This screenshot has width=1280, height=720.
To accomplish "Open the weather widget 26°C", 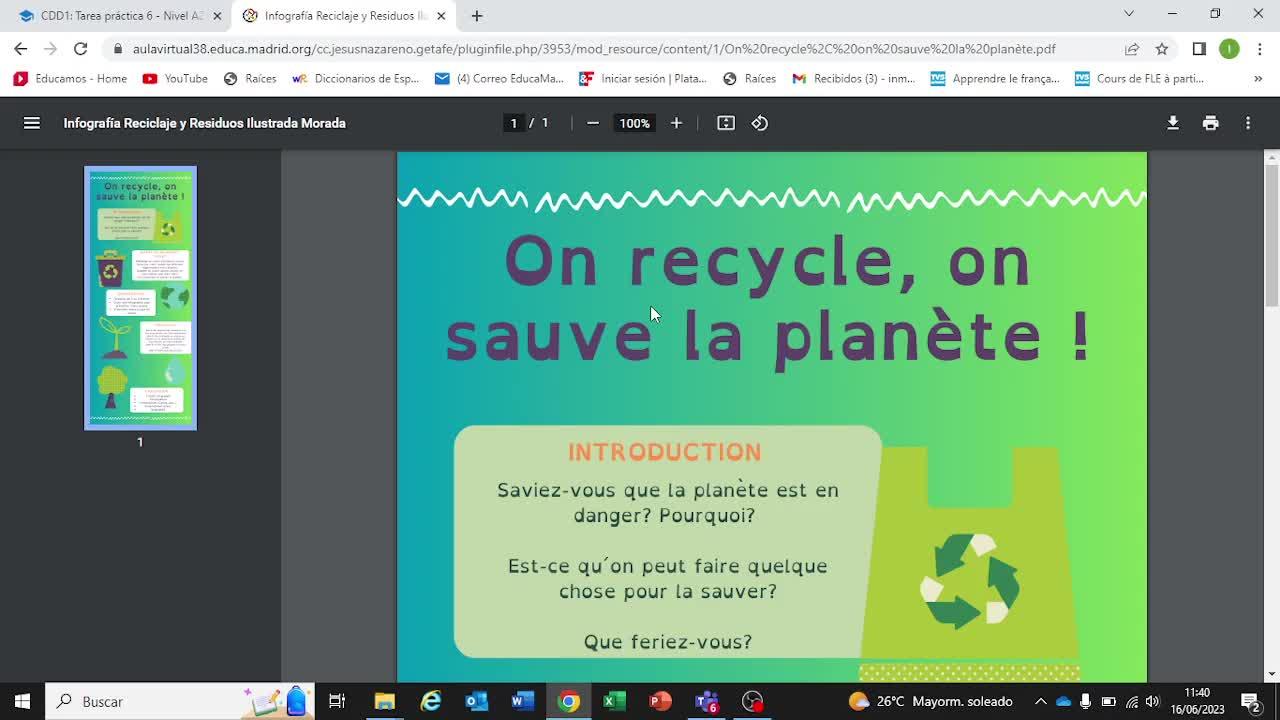I will pos(930,701).
